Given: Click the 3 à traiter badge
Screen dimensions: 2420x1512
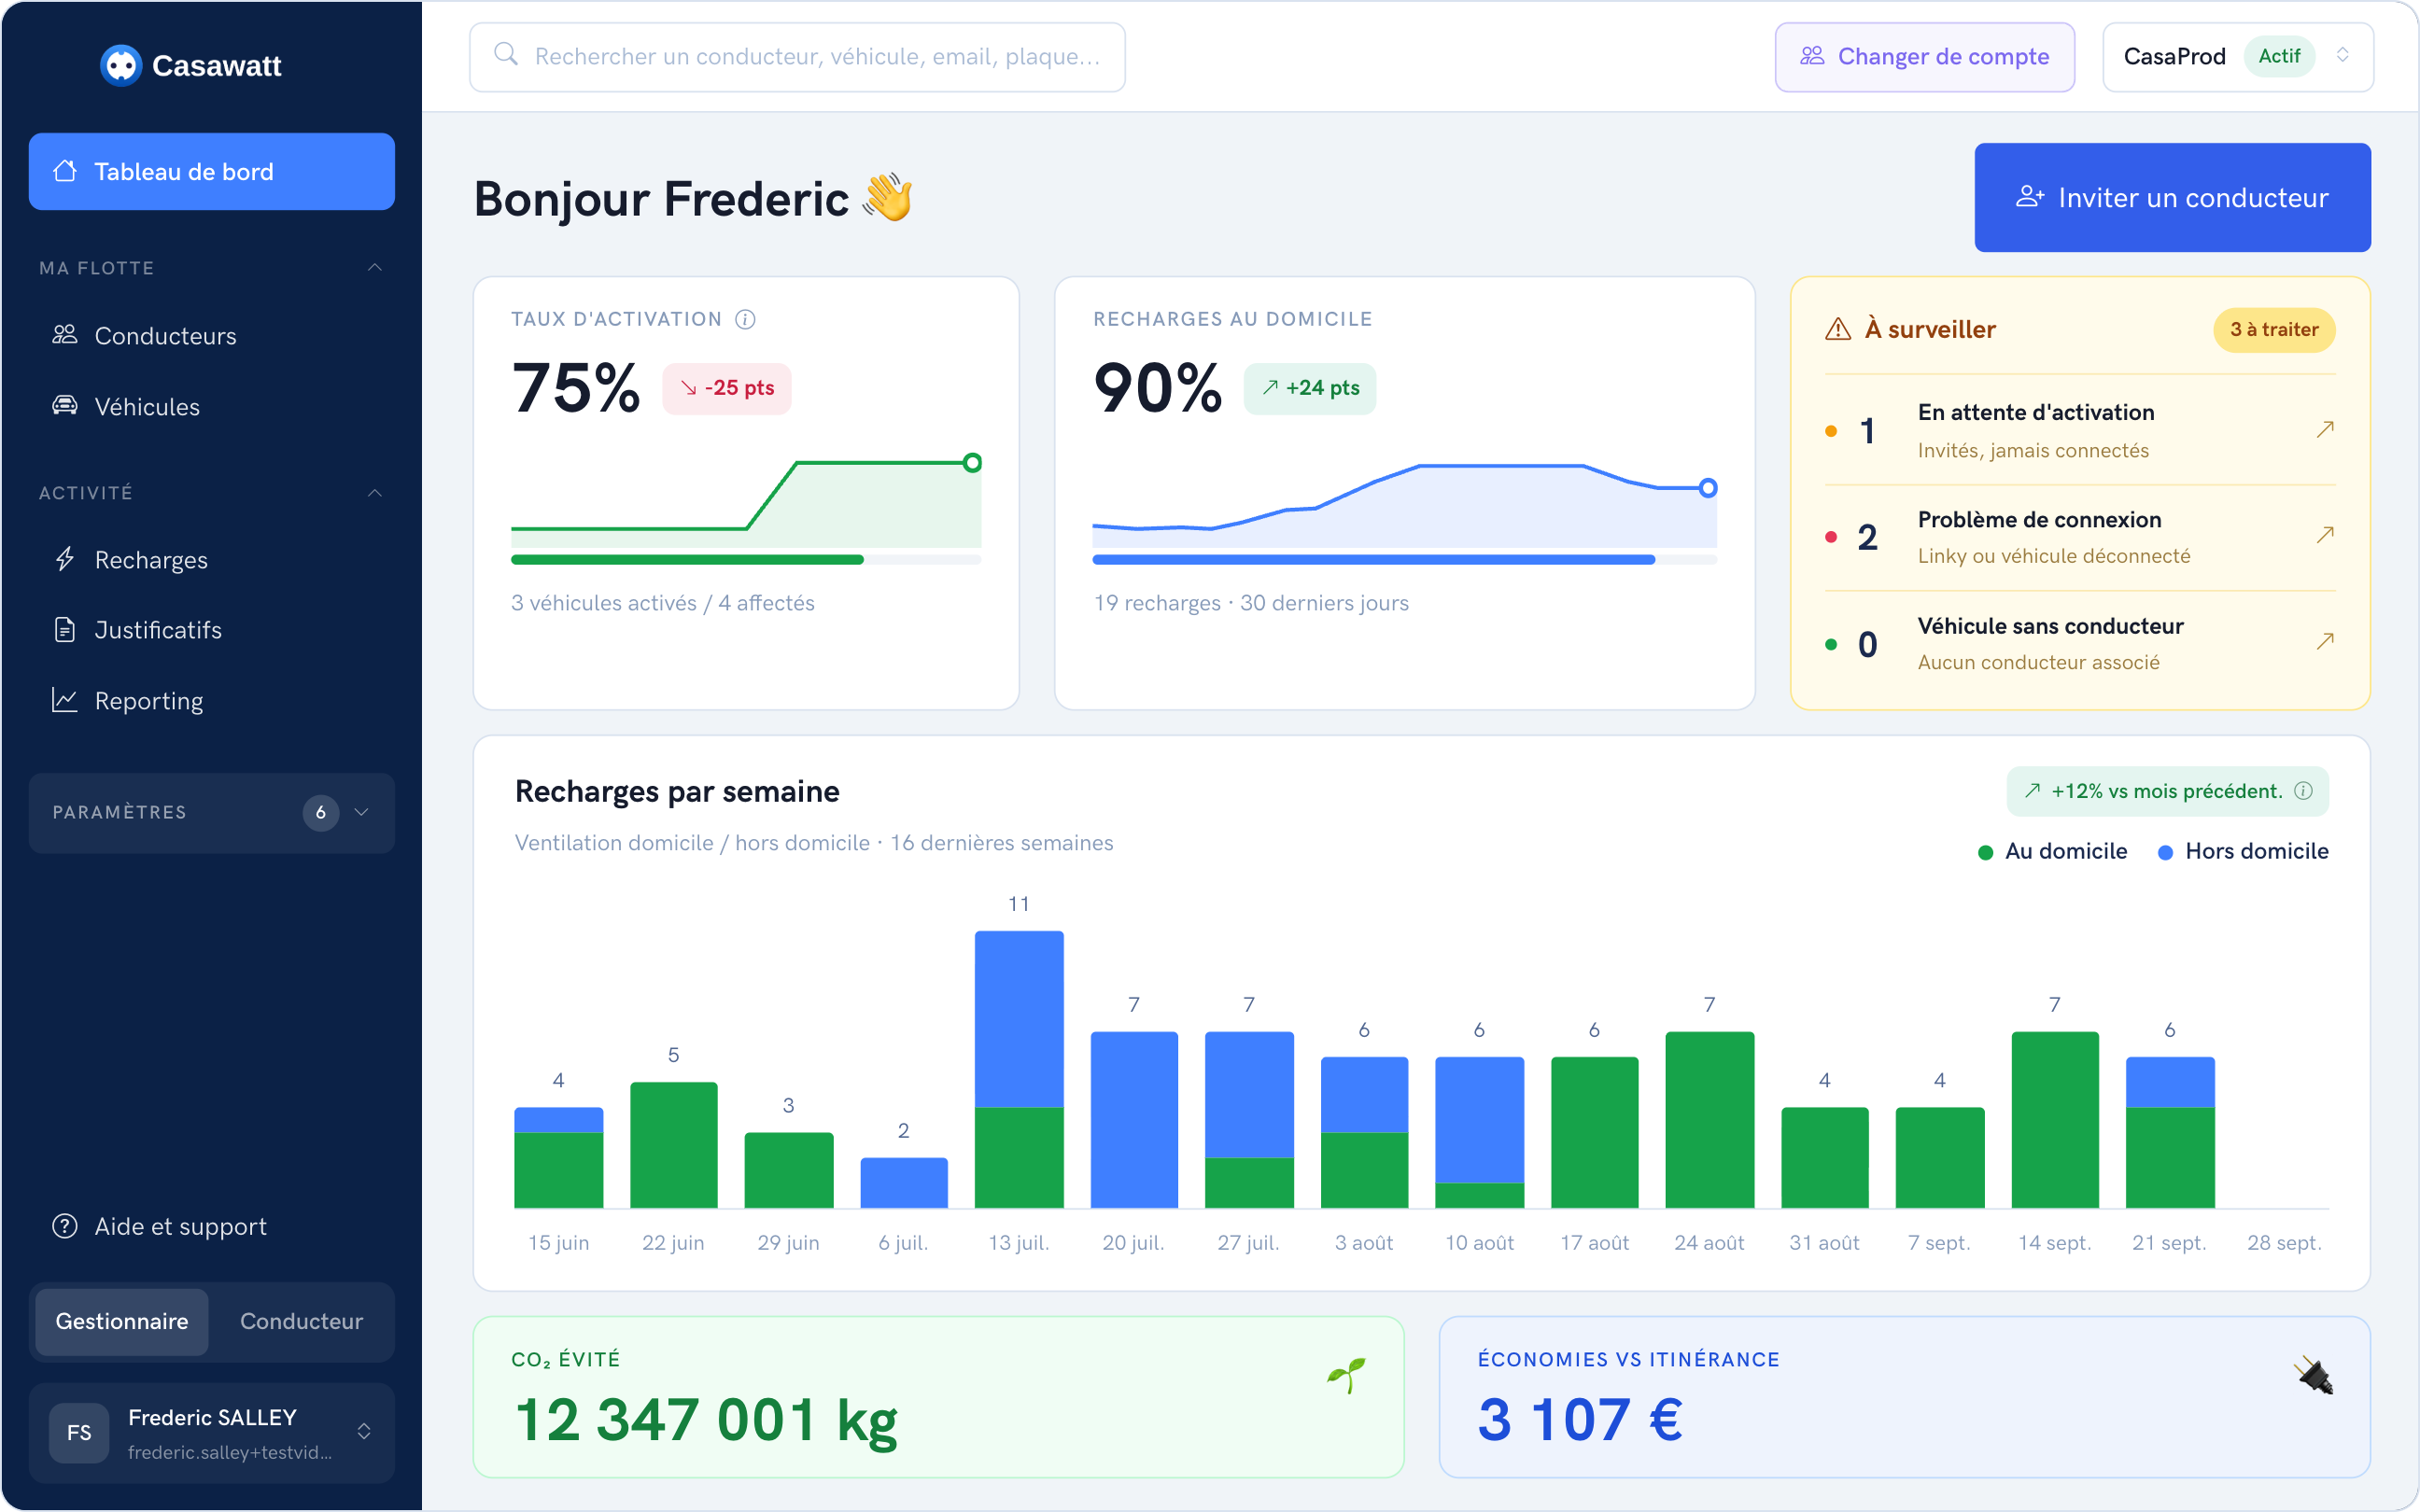Looking at the screenshot, I should (2274, 330).
